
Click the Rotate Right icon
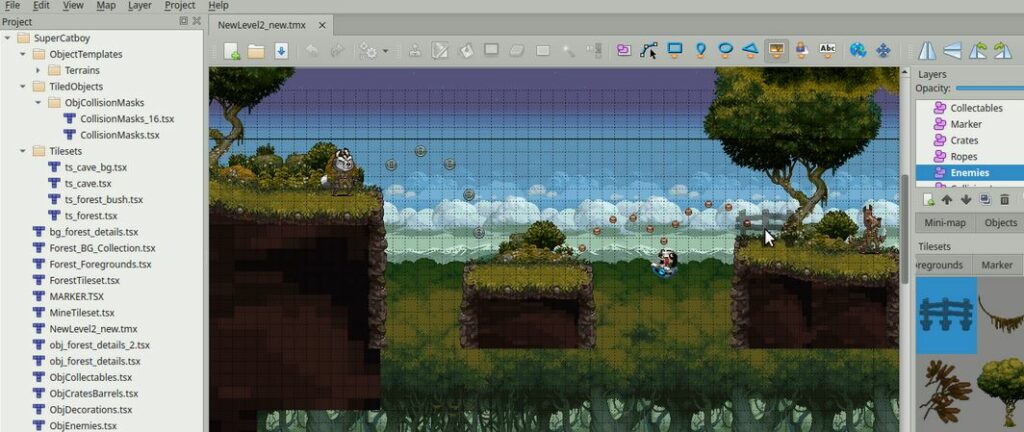pos(1002,51)
